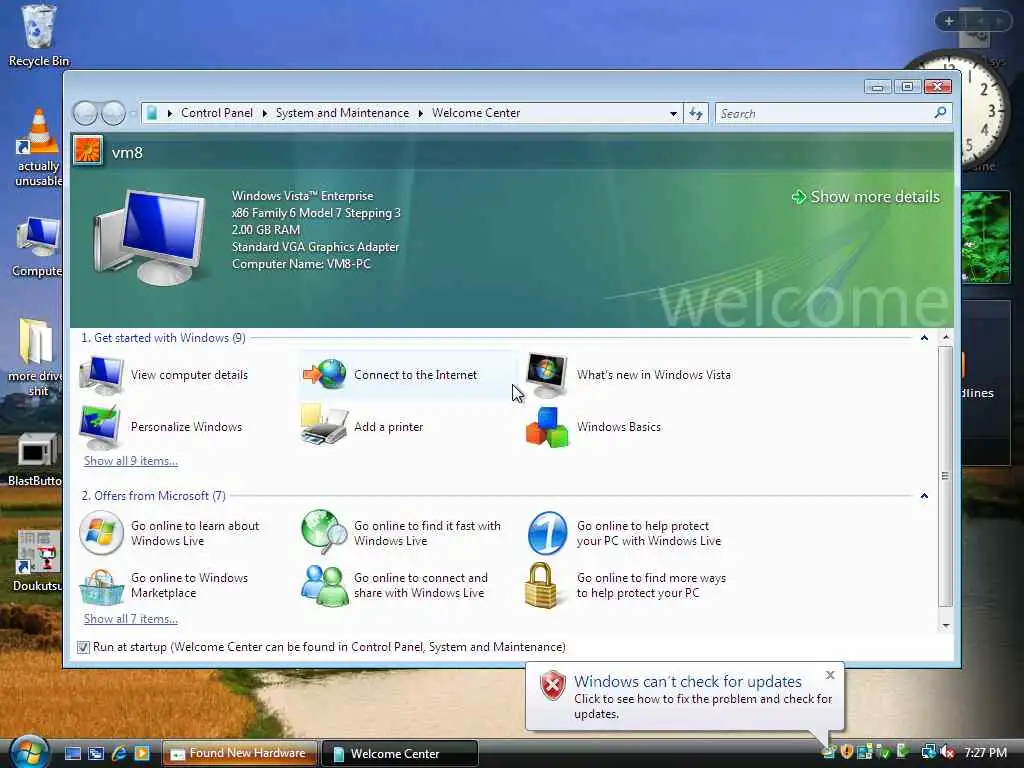The height and width of the screenshot is (768, 1024).
Task: Click the learn about Windows Live icon
Action: tap(101, 533)
